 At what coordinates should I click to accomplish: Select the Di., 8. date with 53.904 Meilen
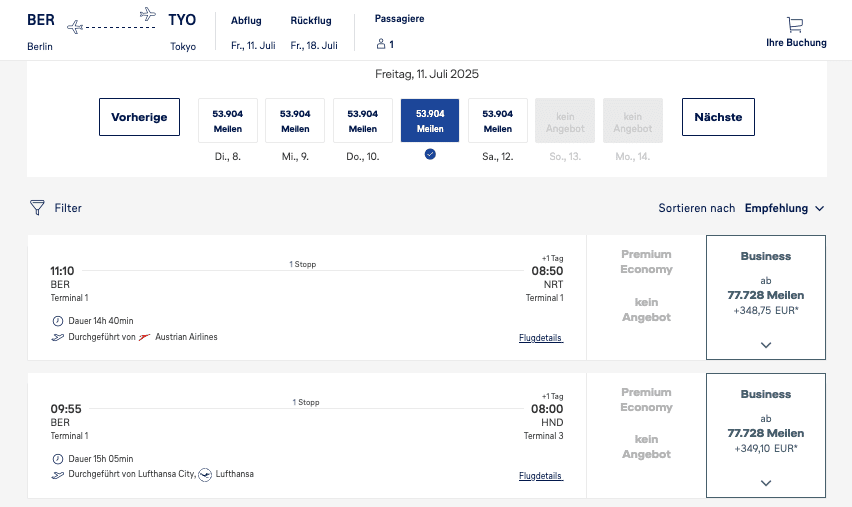228,121
